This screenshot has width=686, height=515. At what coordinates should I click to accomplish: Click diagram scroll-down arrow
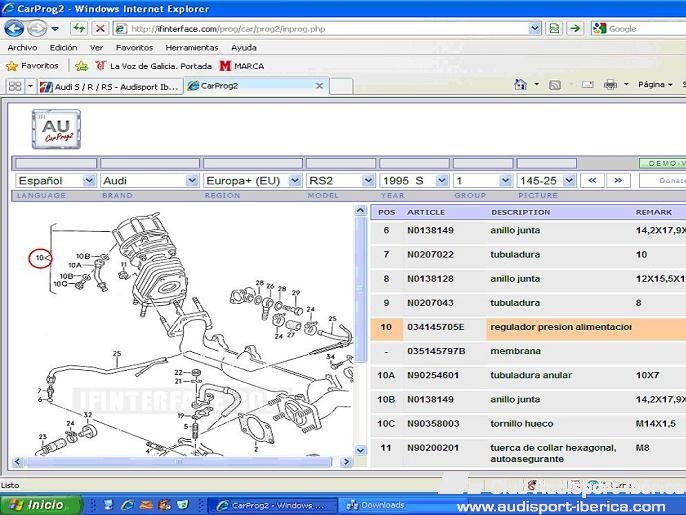[x=360, y=450]
